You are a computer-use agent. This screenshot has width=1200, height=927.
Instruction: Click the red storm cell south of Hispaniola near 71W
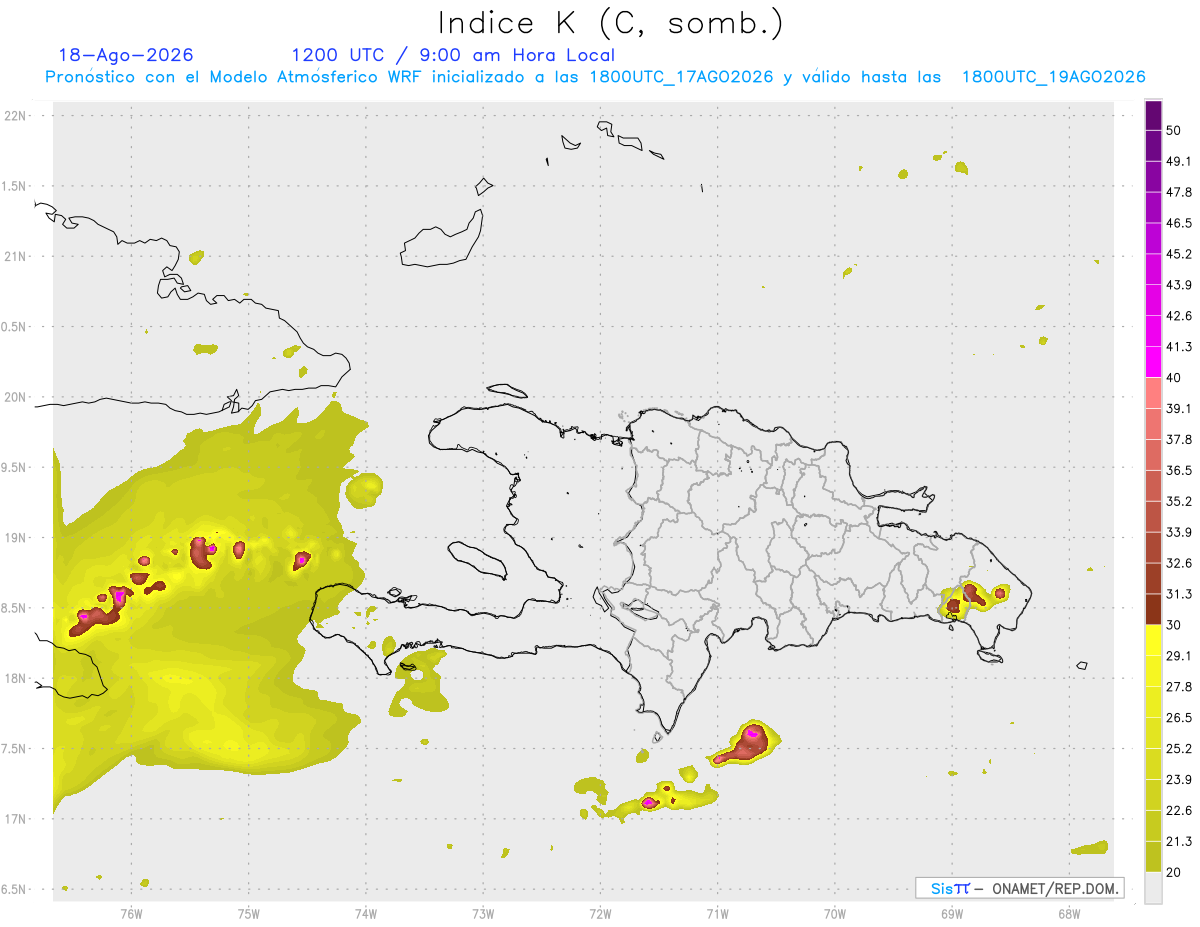[745, 745]
